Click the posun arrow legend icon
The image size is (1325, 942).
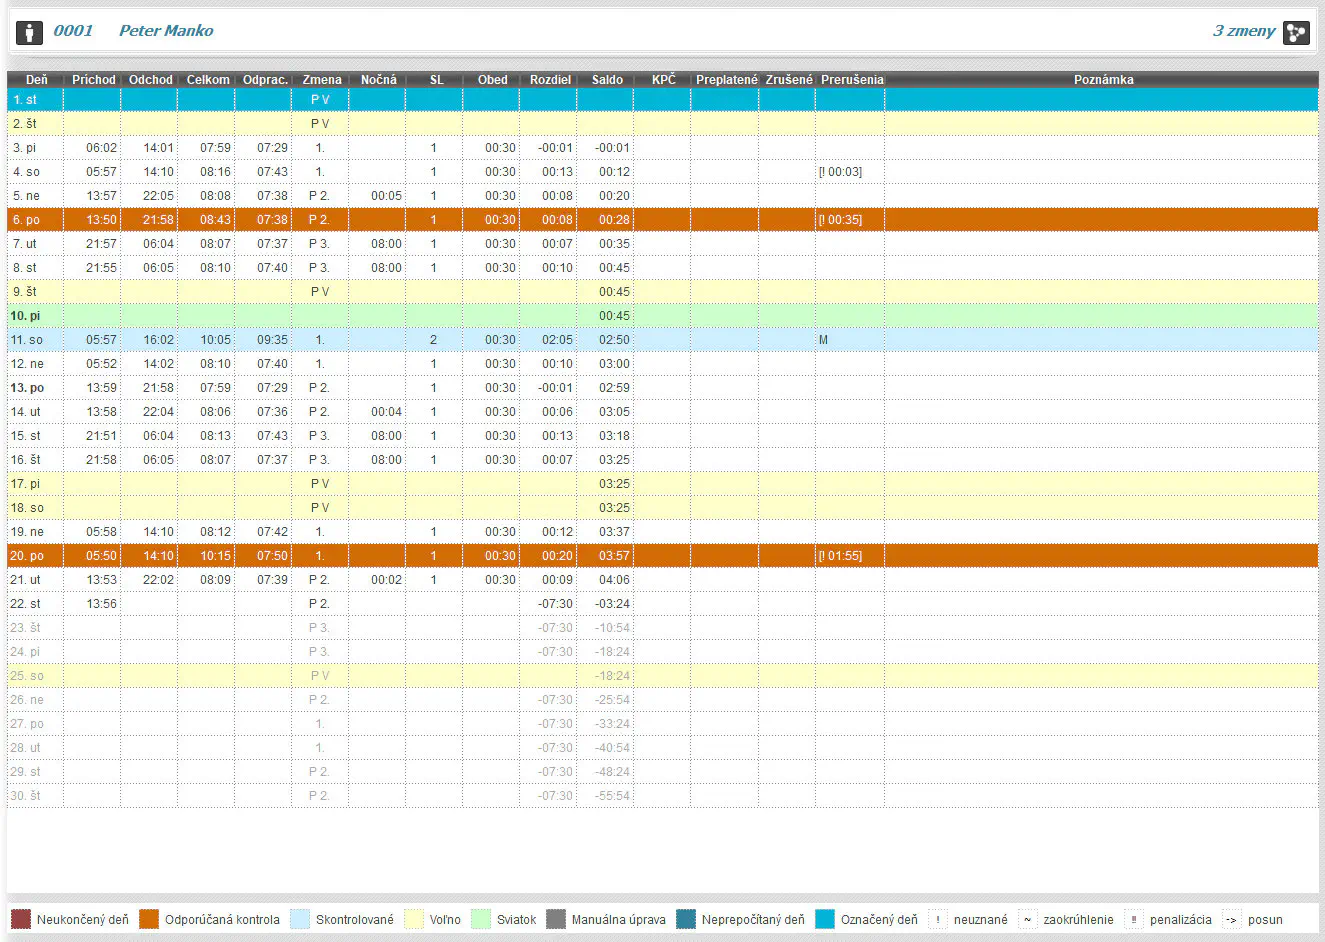1231,919
